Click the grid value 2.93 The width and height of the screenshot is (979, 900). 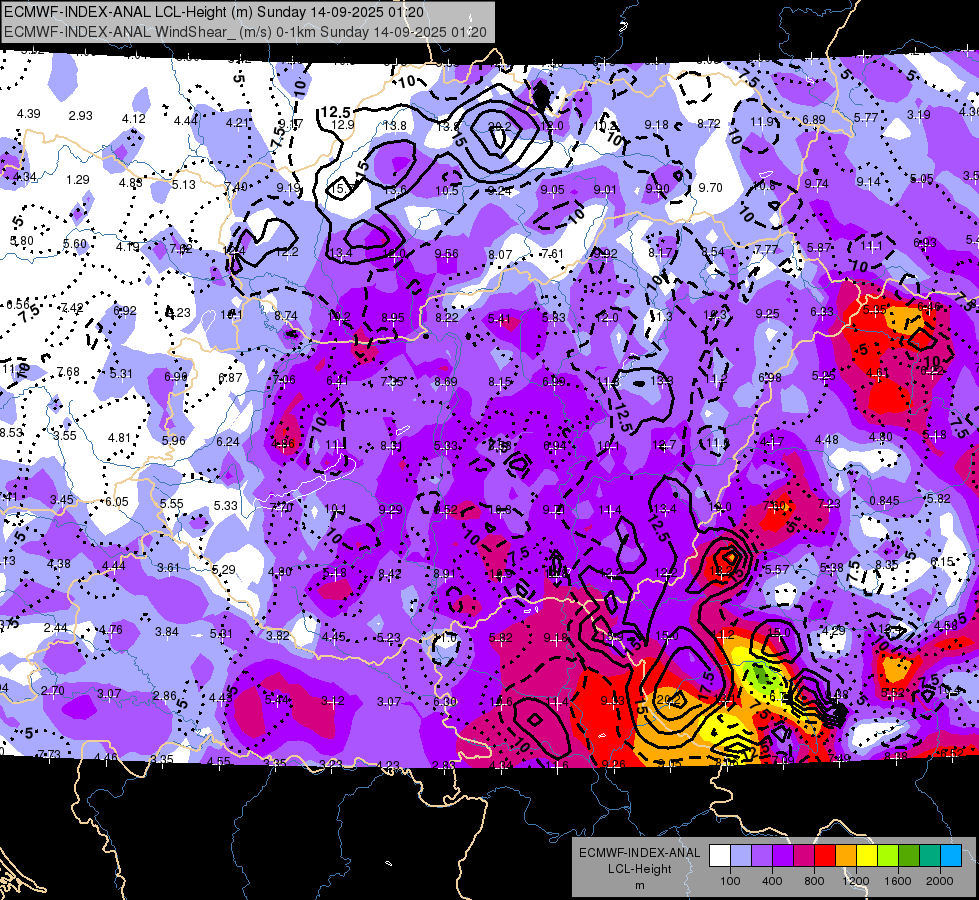(81, 116)
